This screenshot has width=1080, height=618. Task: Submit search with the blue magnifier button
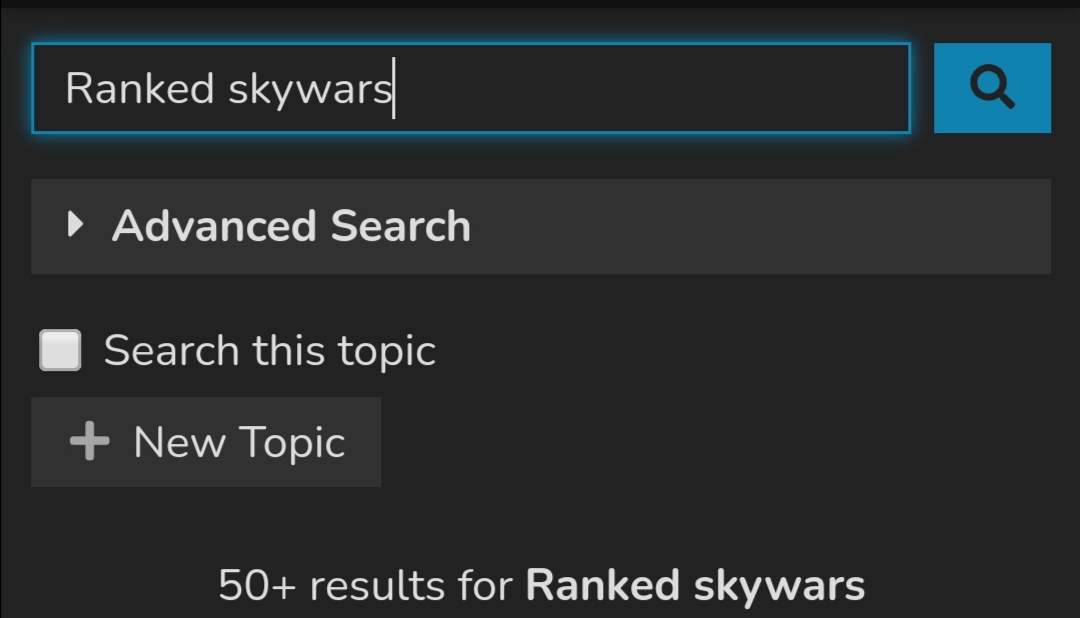992,87
